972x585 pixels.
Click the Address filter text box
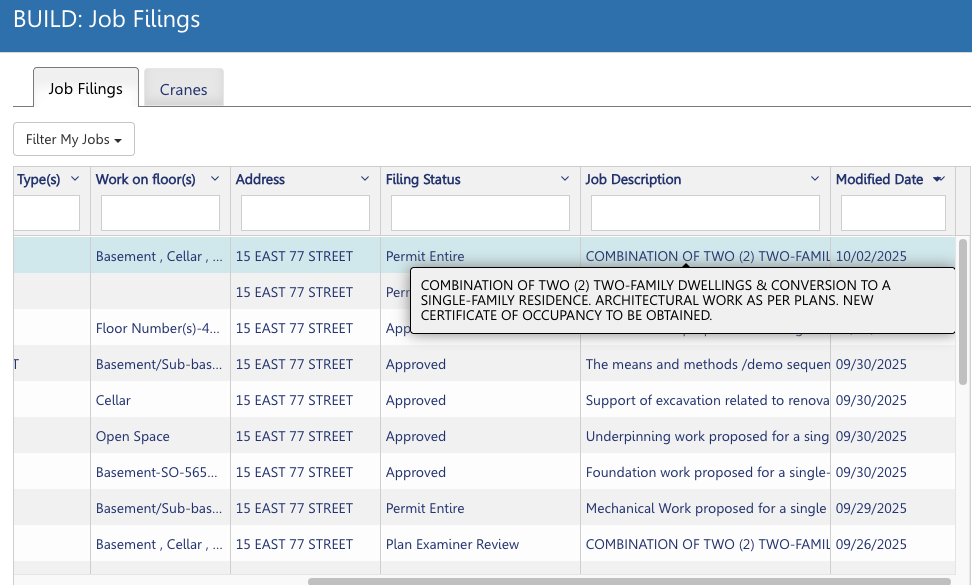(x=305, y=213)
